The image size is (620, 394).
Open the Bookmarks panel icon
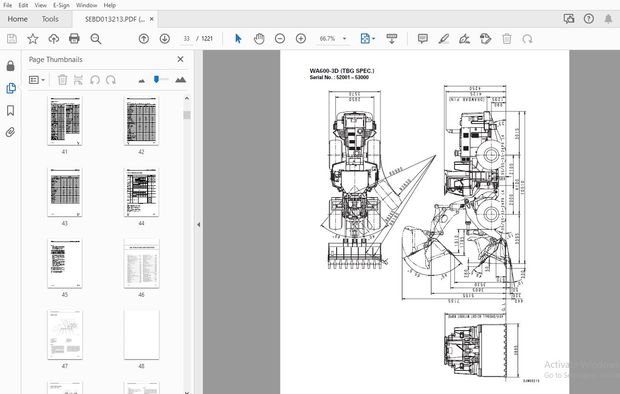click(x=11, y=110)
